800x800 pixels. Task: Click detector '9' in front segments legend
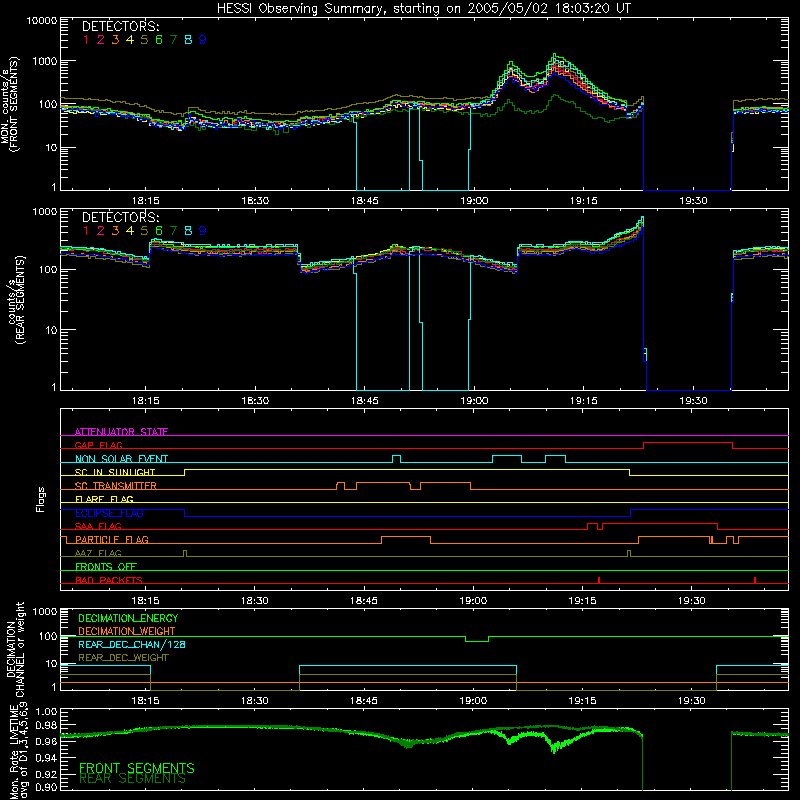tap(203, 40)
